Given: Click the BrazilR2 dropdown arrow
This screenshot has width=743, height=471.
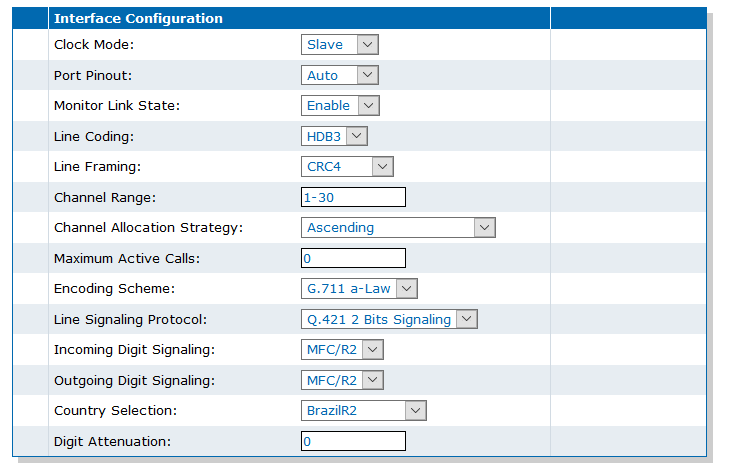Looking at the screenshot, I should click(x=416, y=410).
